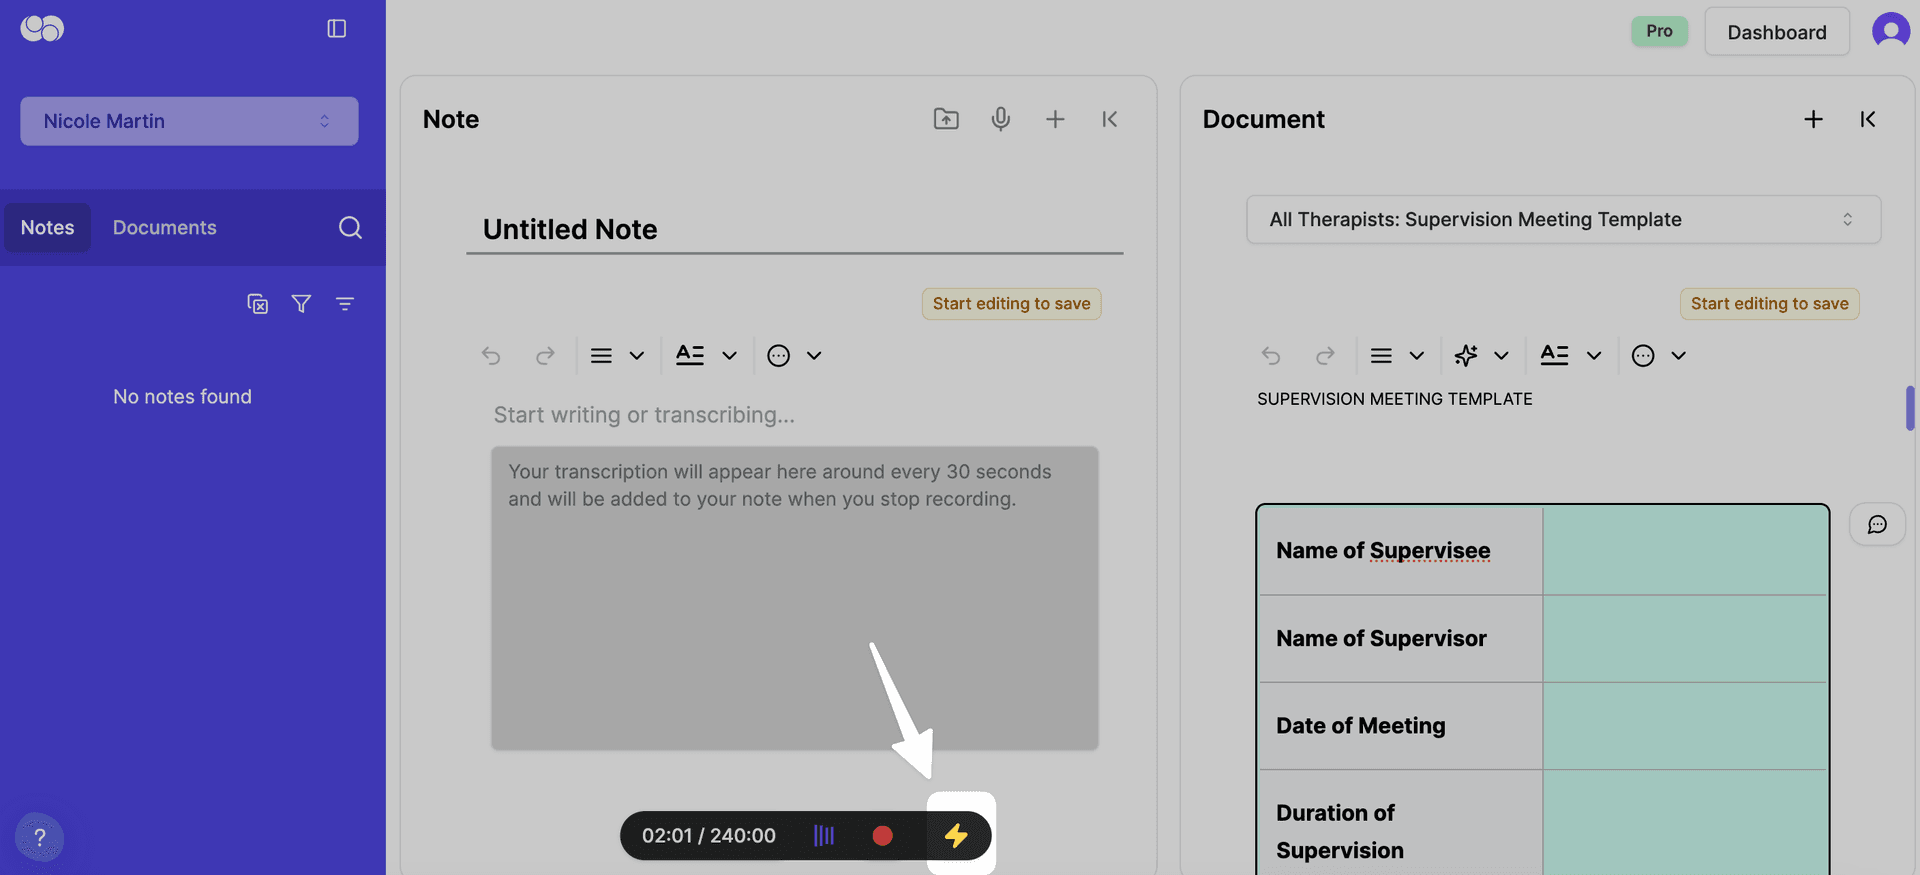Expand alignment dropdown in Document toolbar
Image resolution: width=1920 pixels, height=875 pixels.
pyautogui.click(x=1416, y=355)
